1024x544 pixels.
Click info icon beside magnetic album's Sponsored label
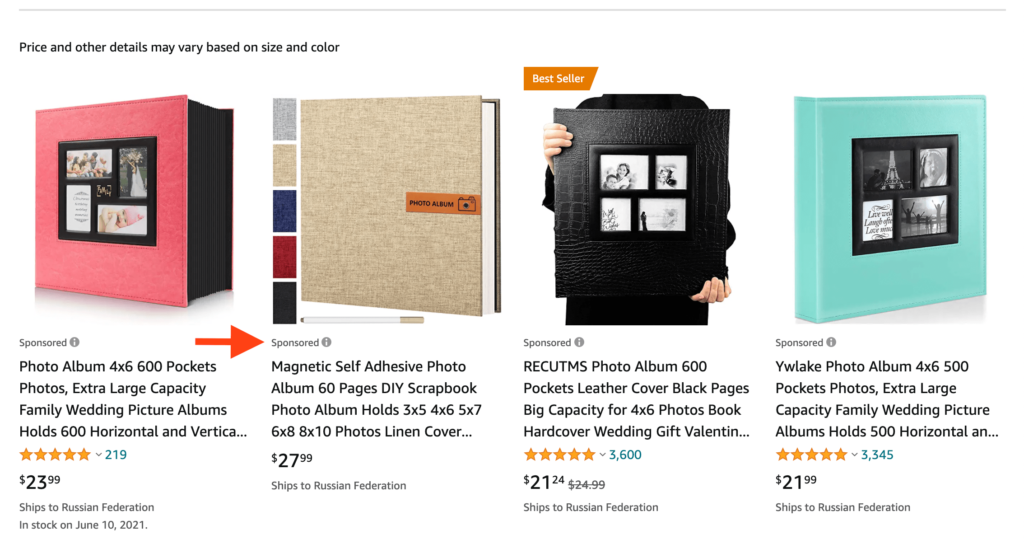(x=327, y=343)
